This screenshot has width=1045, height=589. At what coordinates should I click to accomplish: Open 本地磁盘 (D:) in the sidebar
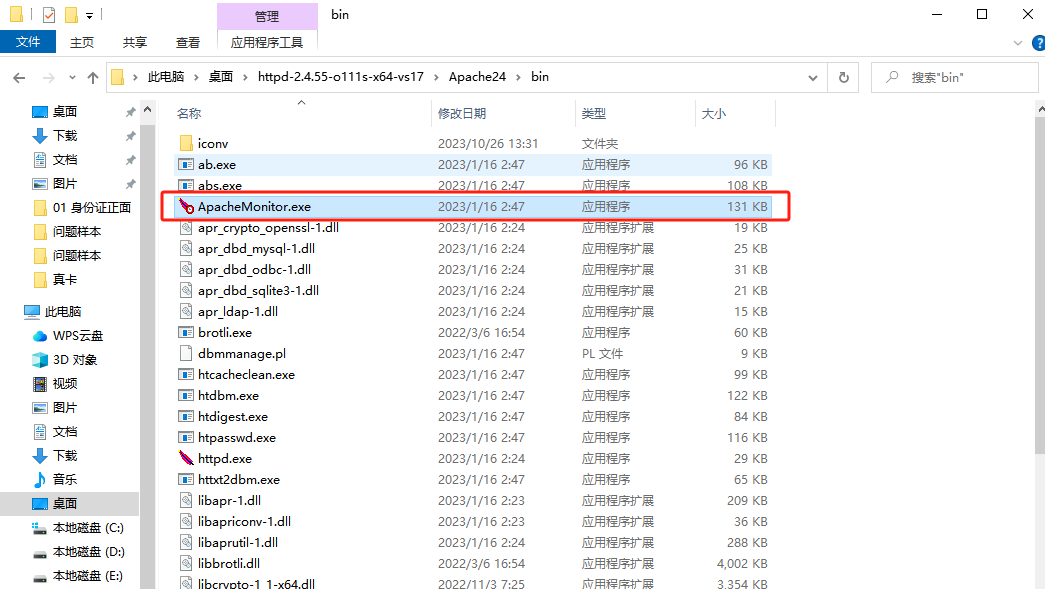(89, 552)
